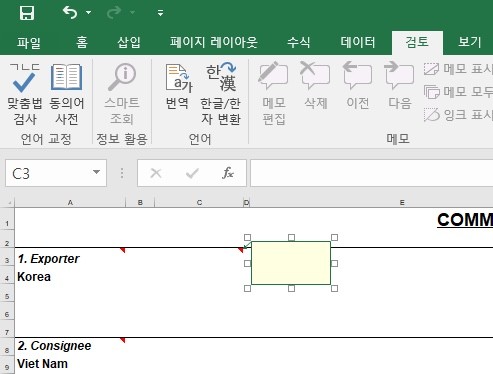
Task: Expand the Name Box dropdown arrow
Action: point(97,173)
